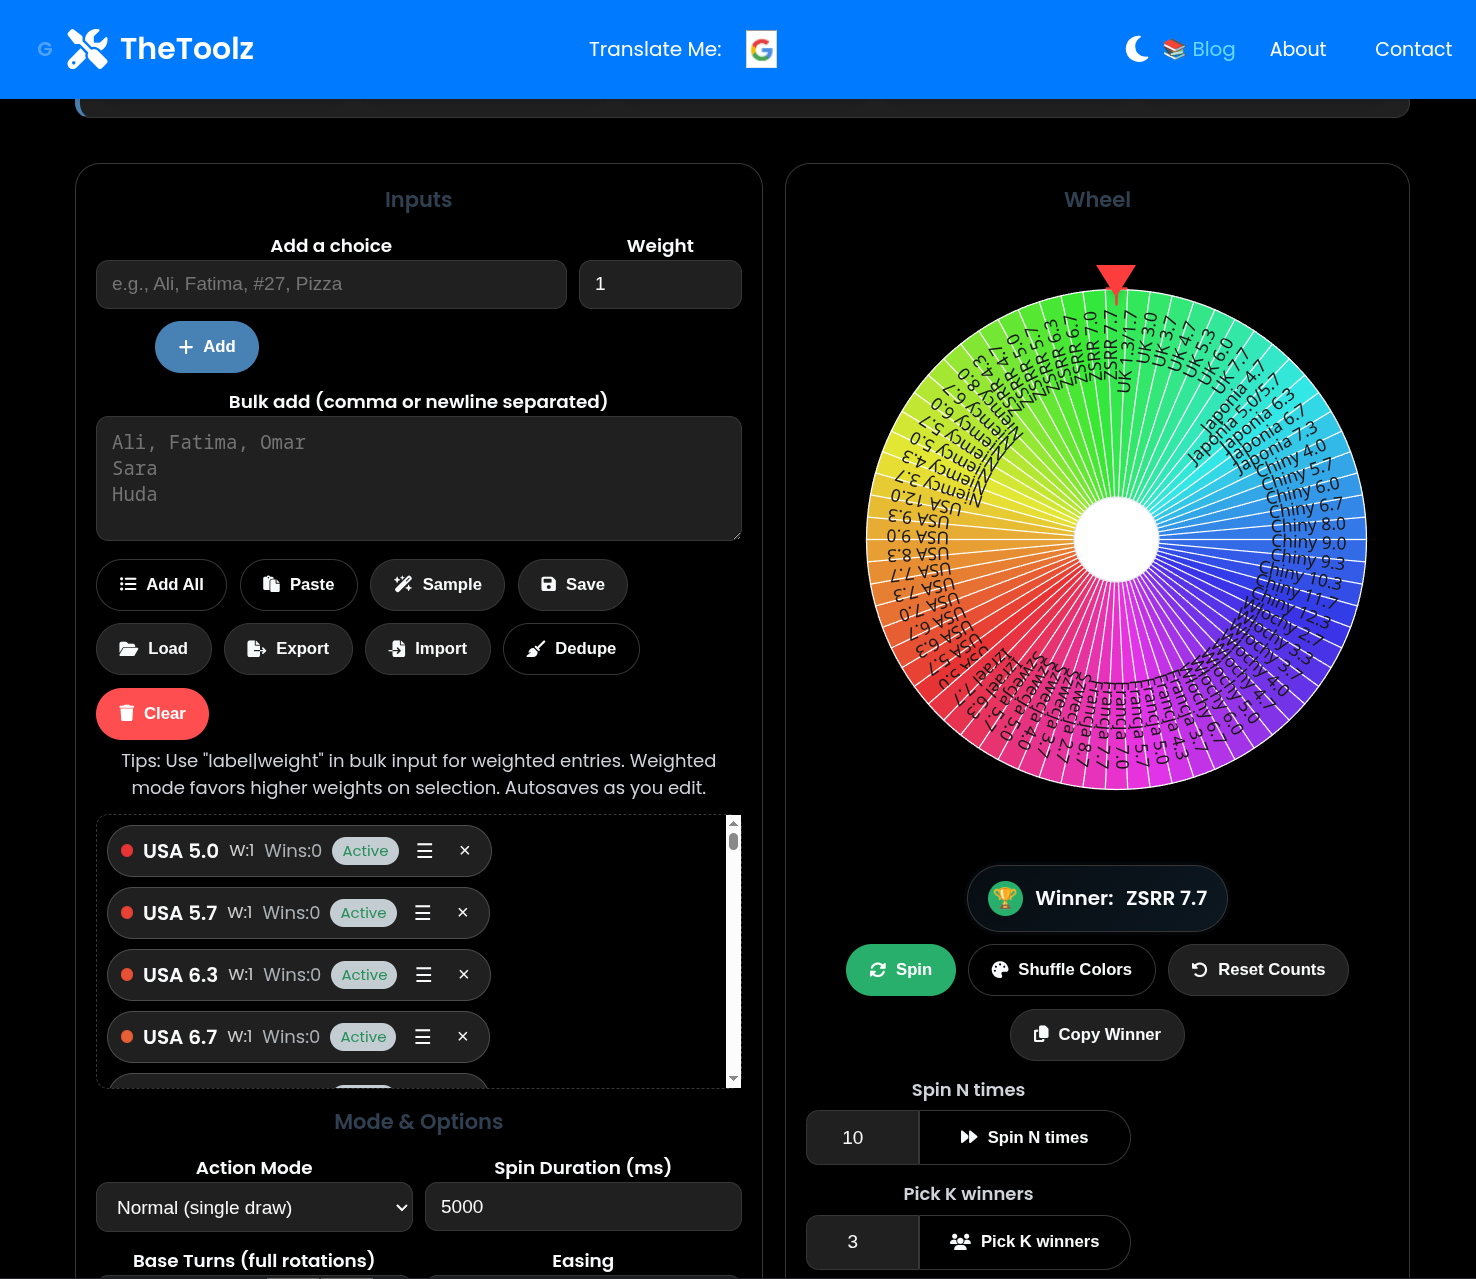This screenshot has width=1476, height=1279.
Task: Click the USA 6.3 color dot
Action: pyautogui.click(x=127, y=975)
